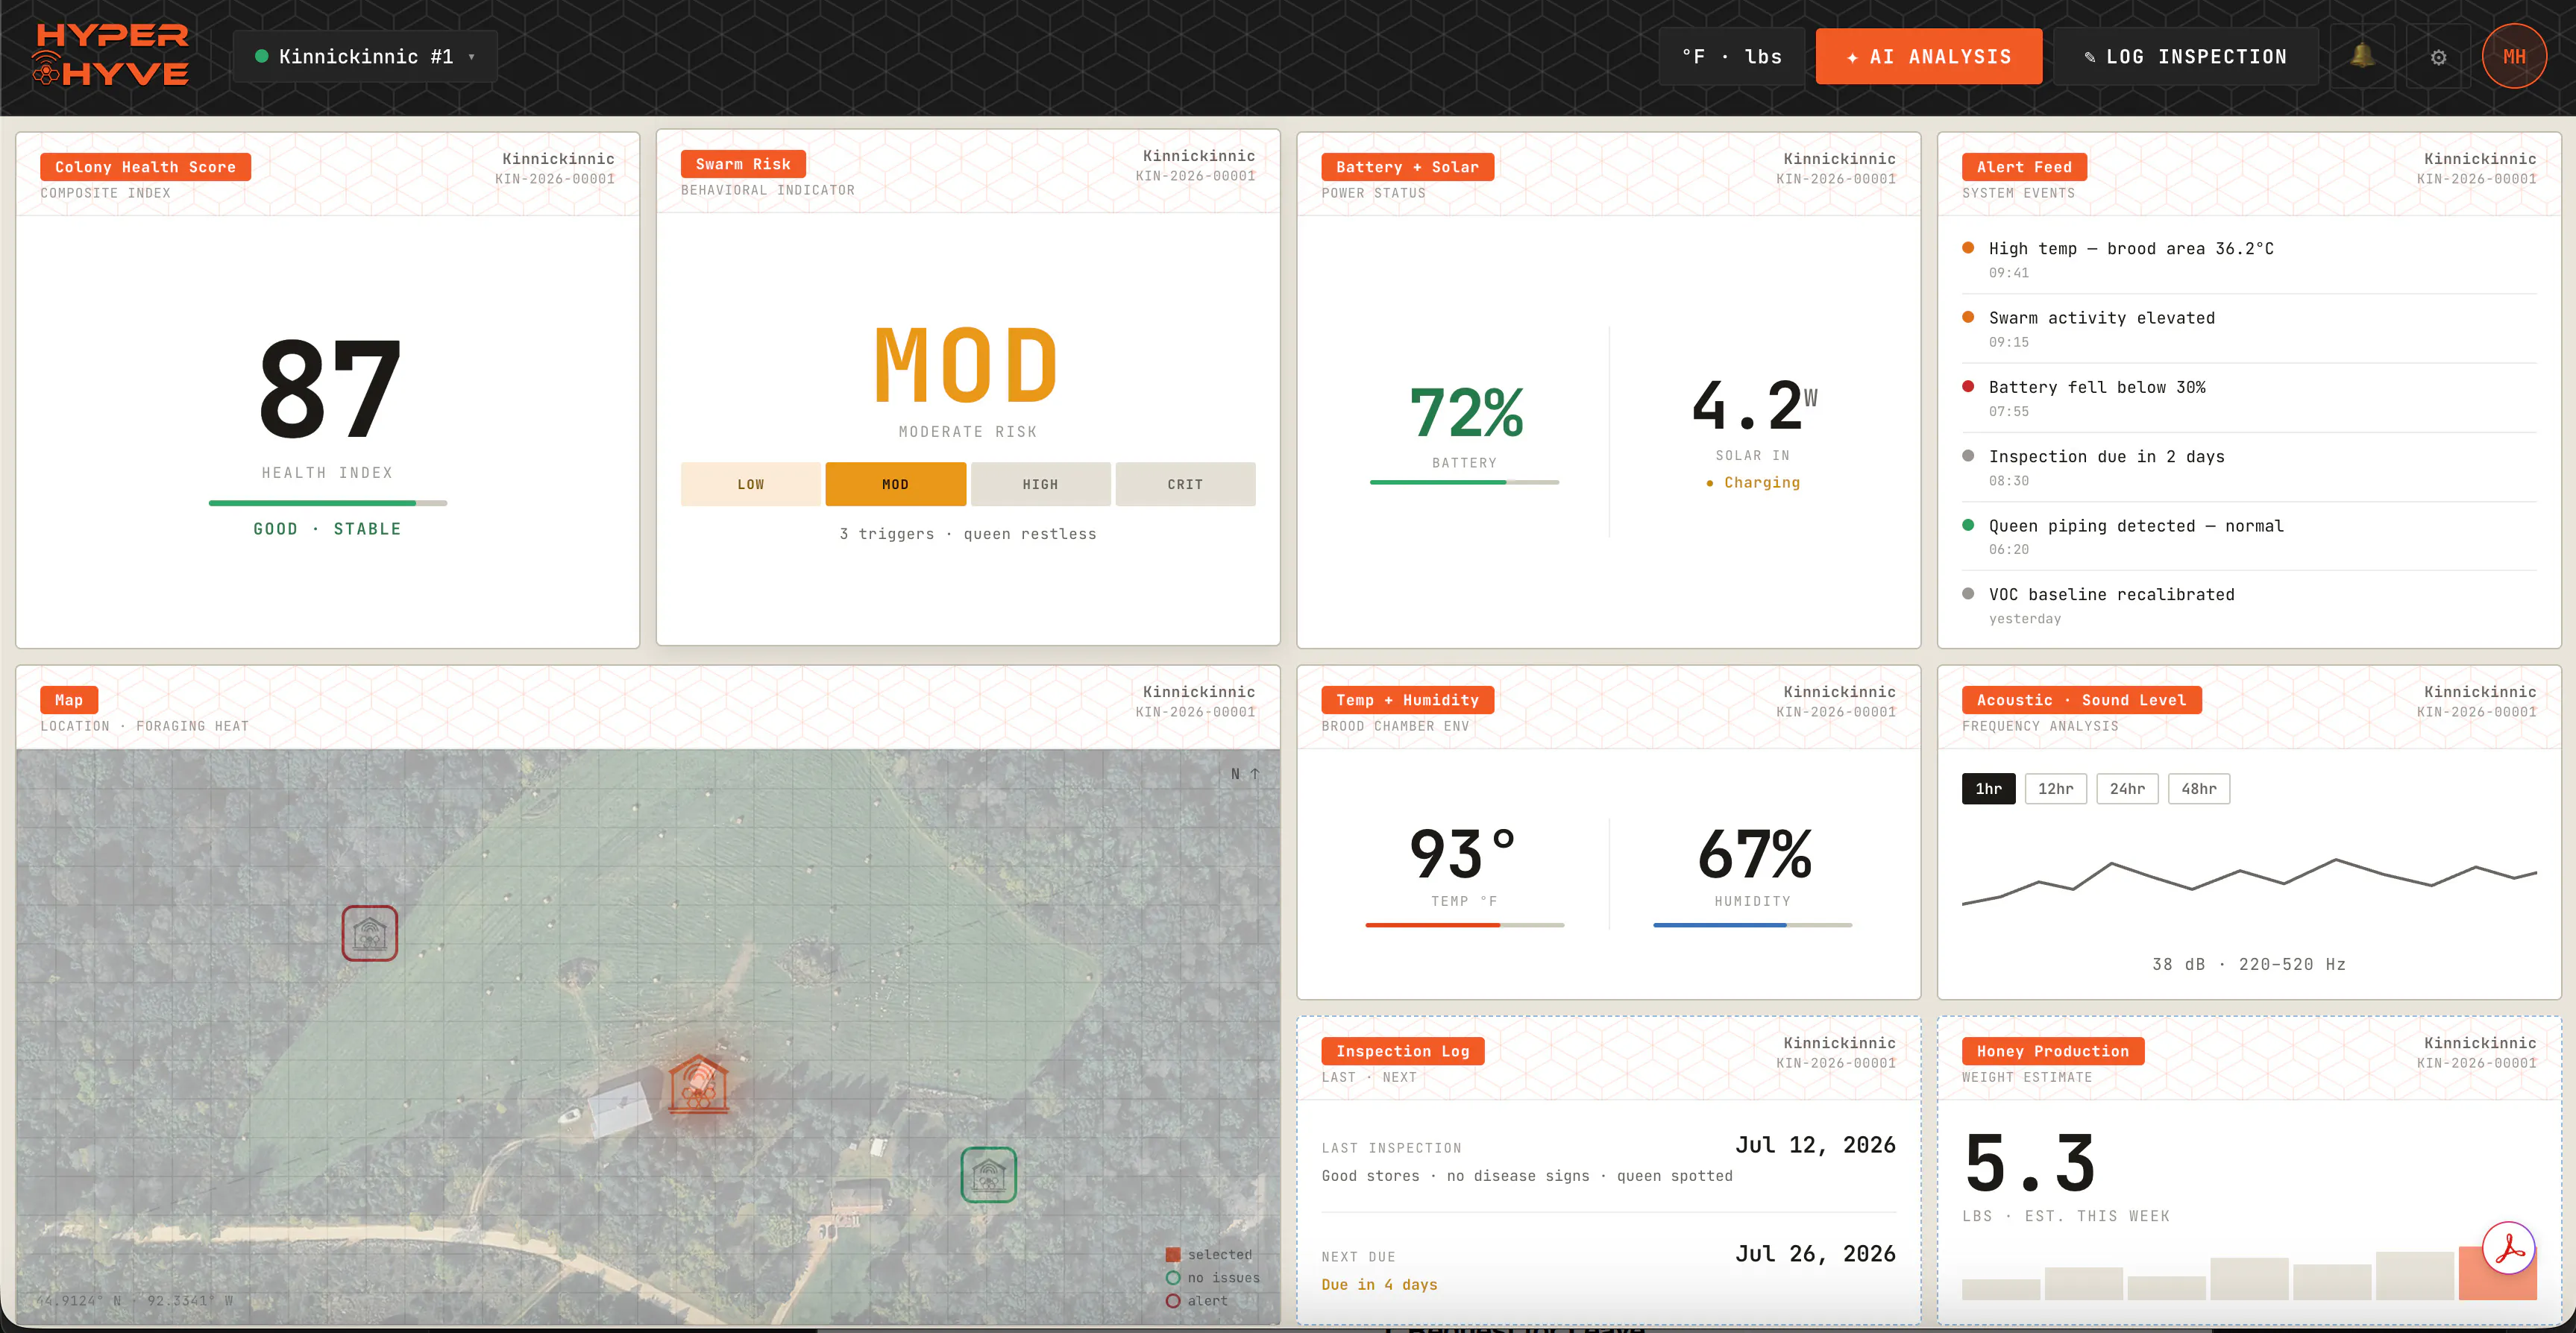Click the Inspection Log card label
The width and height of the screenshot is (2576, 1333).
(1402, 1051)
